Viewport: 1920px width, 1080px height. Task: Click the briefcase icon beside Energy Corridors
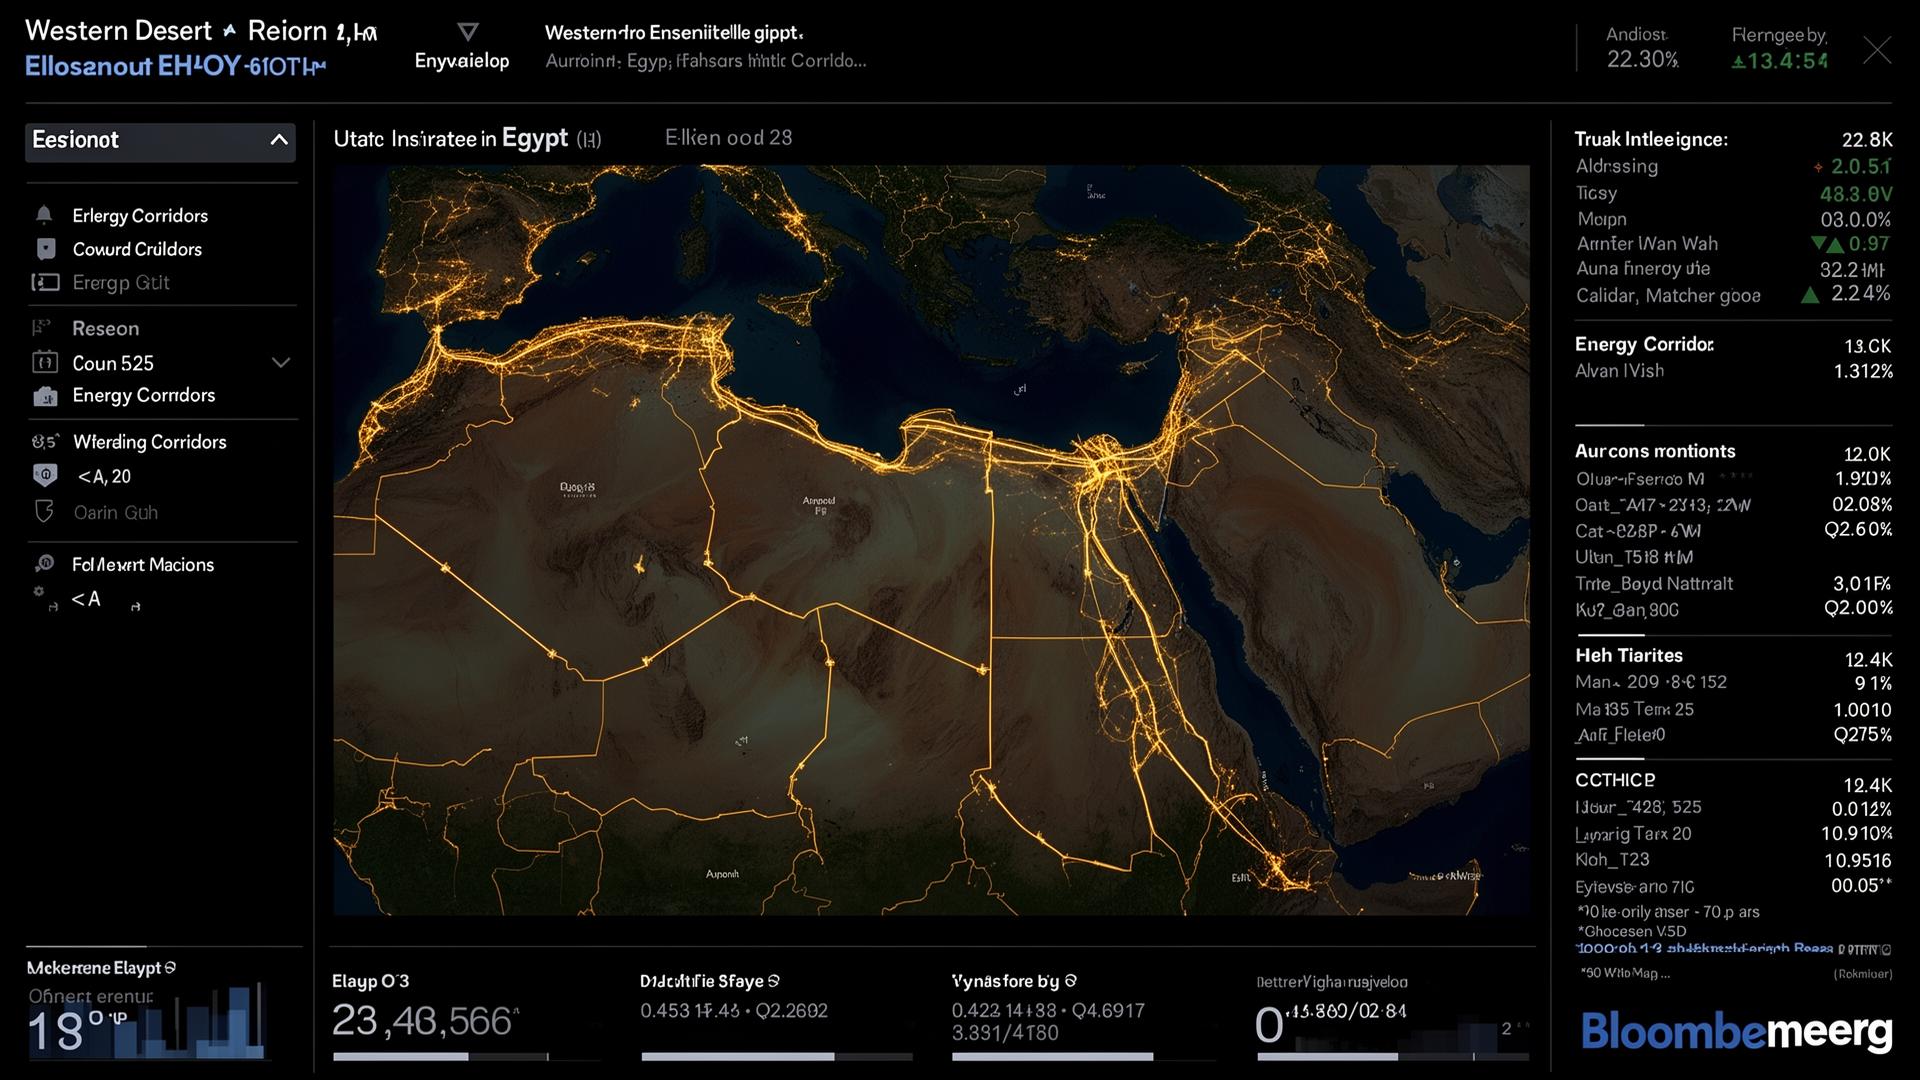click(45, 396)
